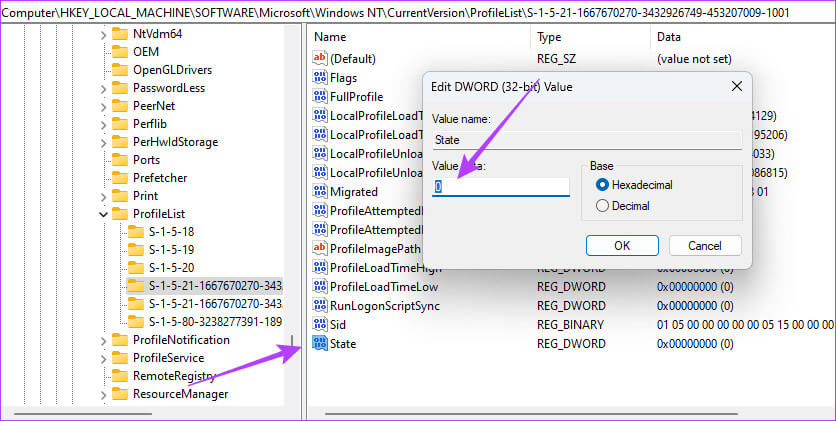The width and height of the screenshot is (836, 421).
Task: Expand the PasswordLess key
Action: tap(103, 88)
